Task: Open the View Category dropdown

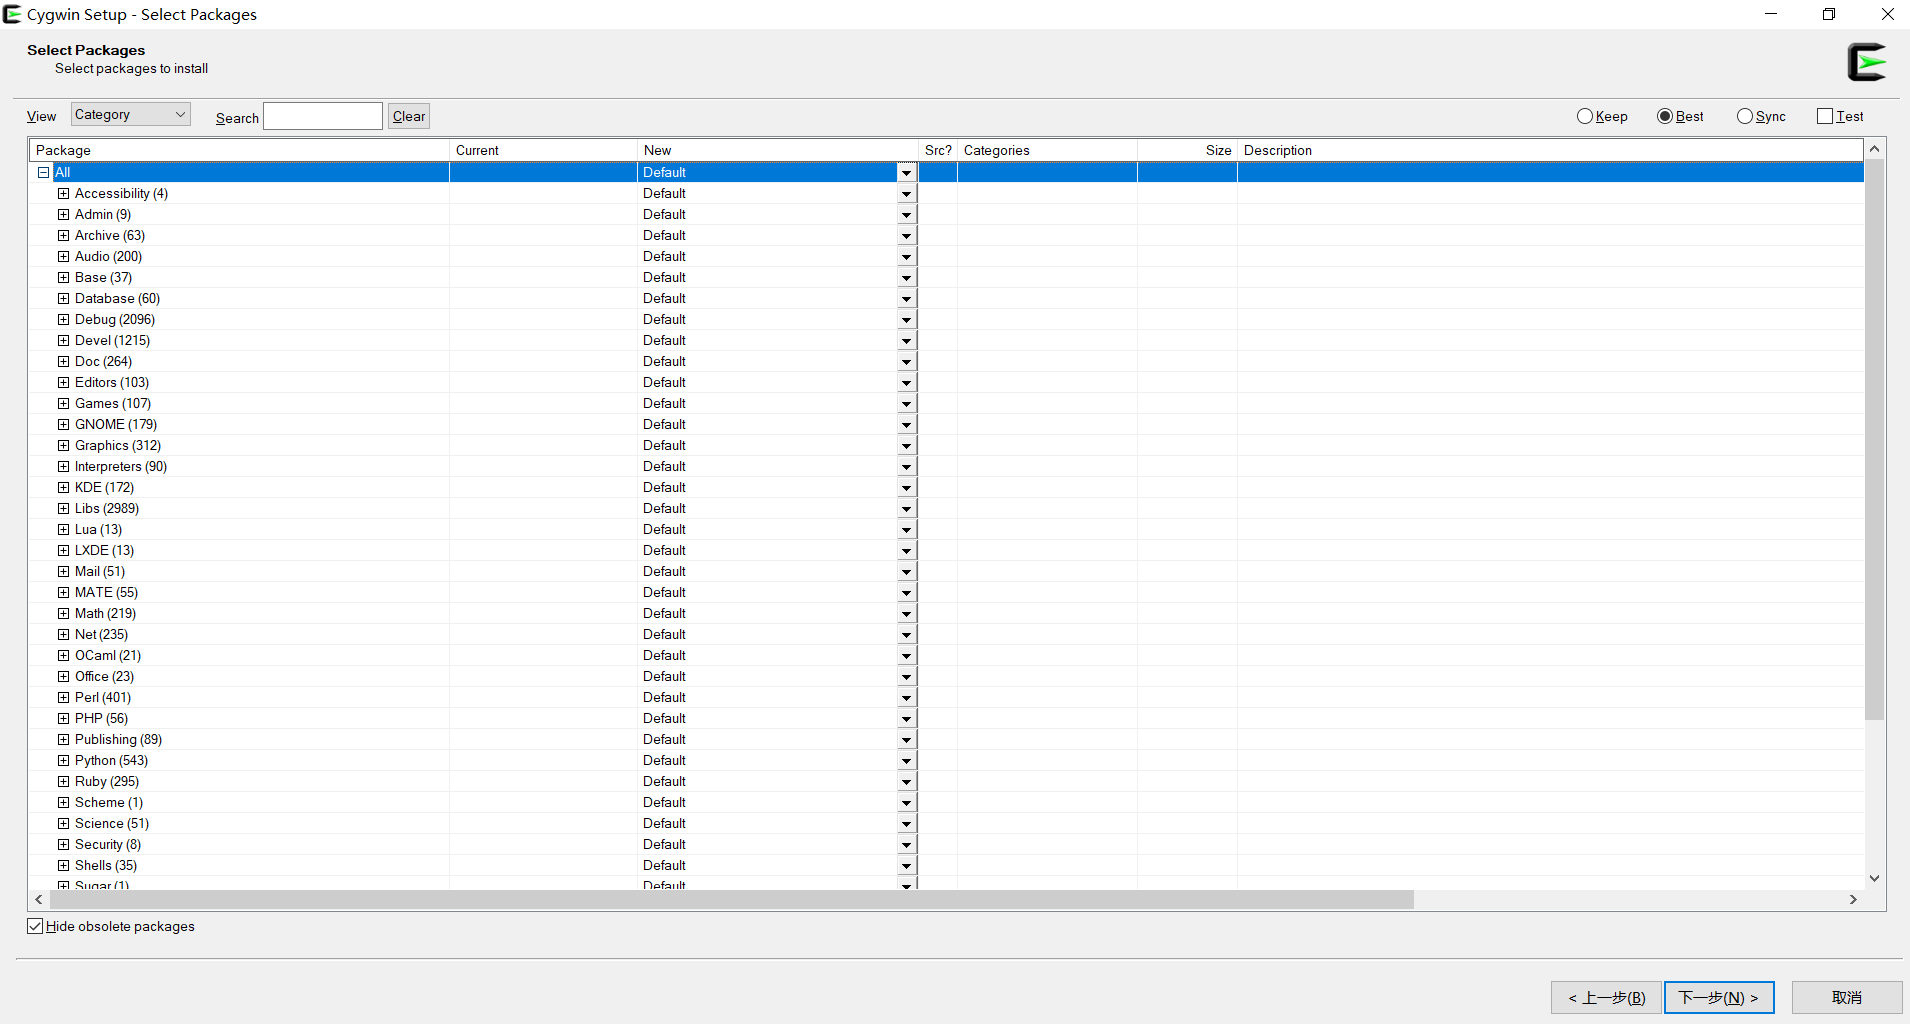Action: pos(130,114)
